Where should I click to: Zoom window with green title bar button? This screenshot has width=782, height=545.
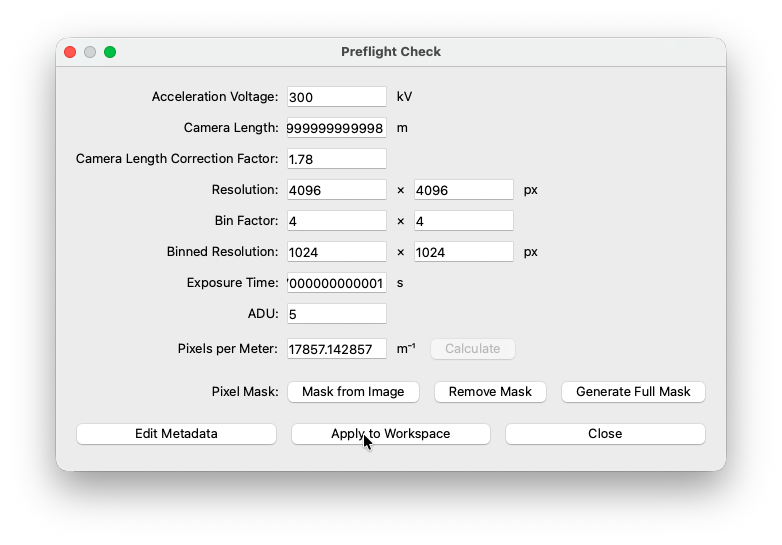pyautogui.click(x=110, y=52)
